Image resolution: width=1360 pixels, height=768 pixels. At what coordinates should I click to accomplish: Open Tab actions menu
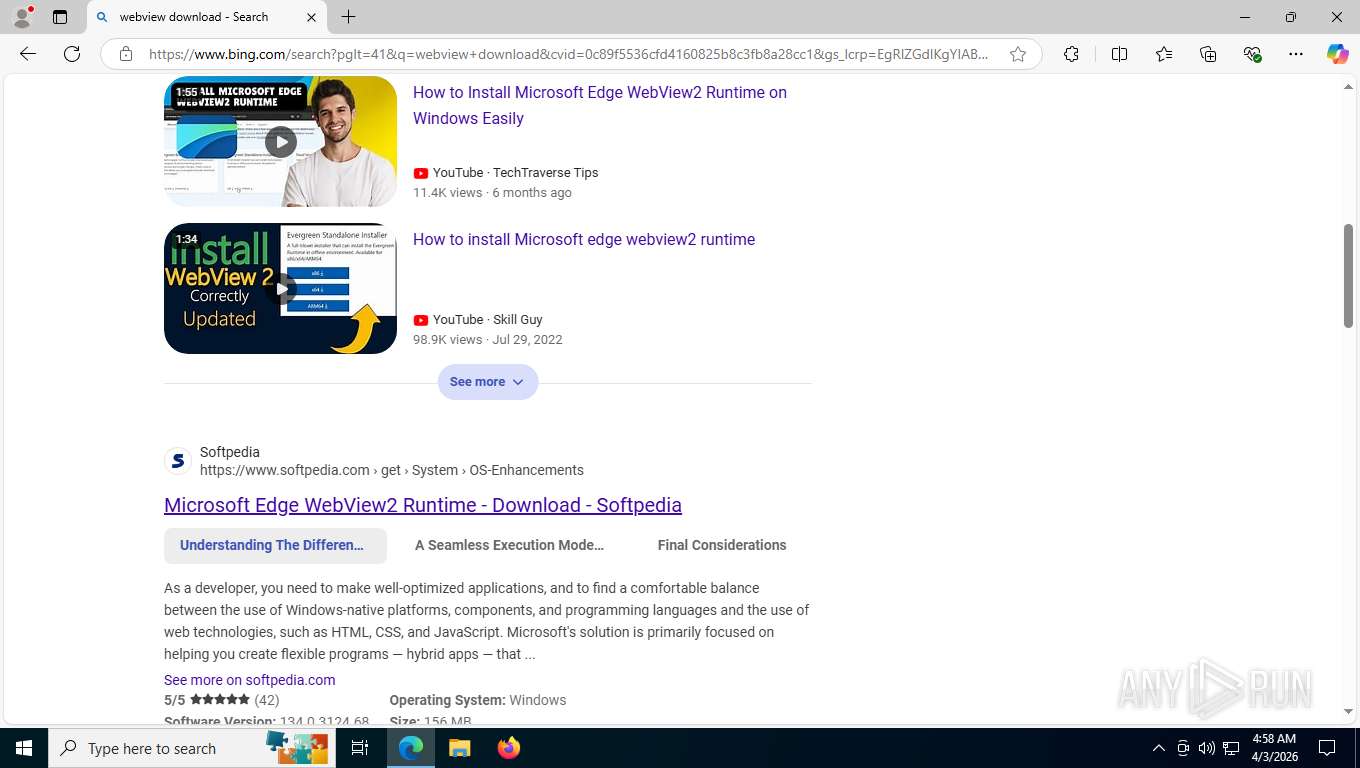(x=60, y=17)
